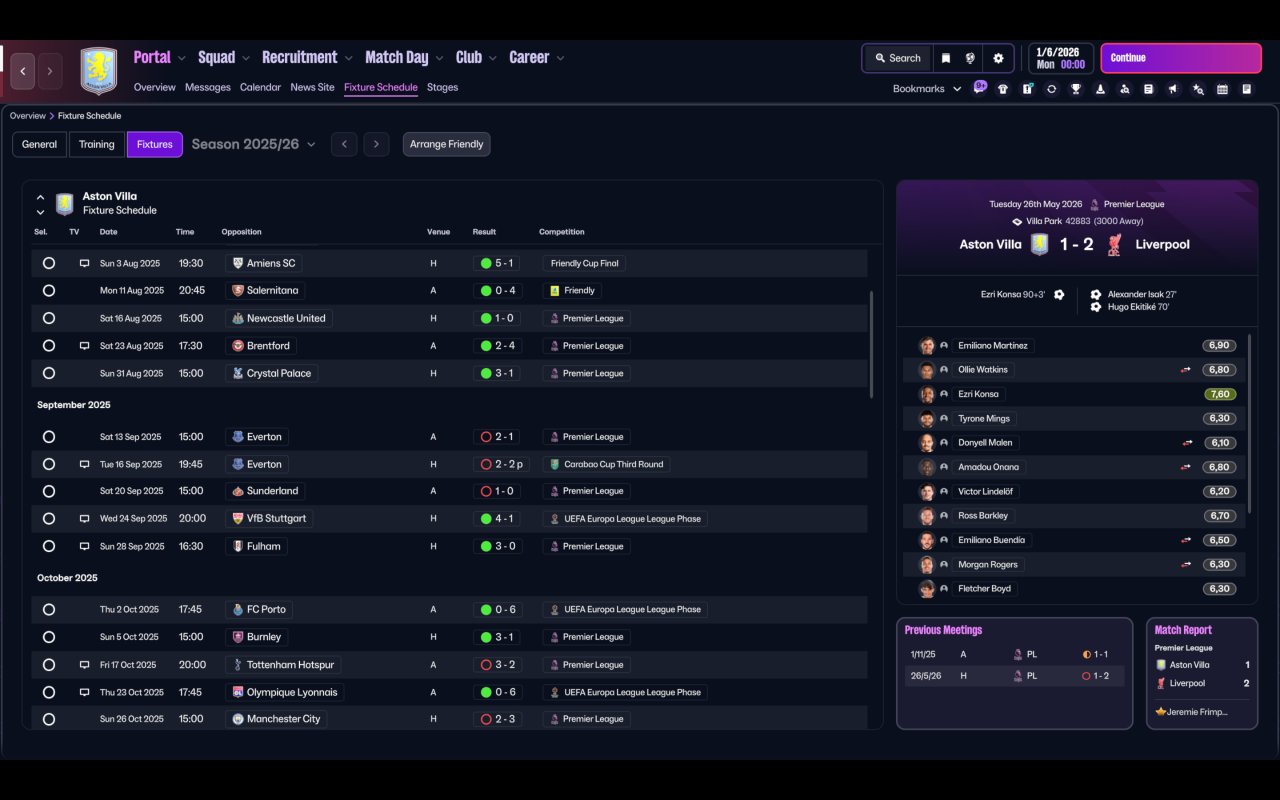This screenshot has width=1280, height=800.
Task: Open the News Site subtab
Action: coord(312,88)
